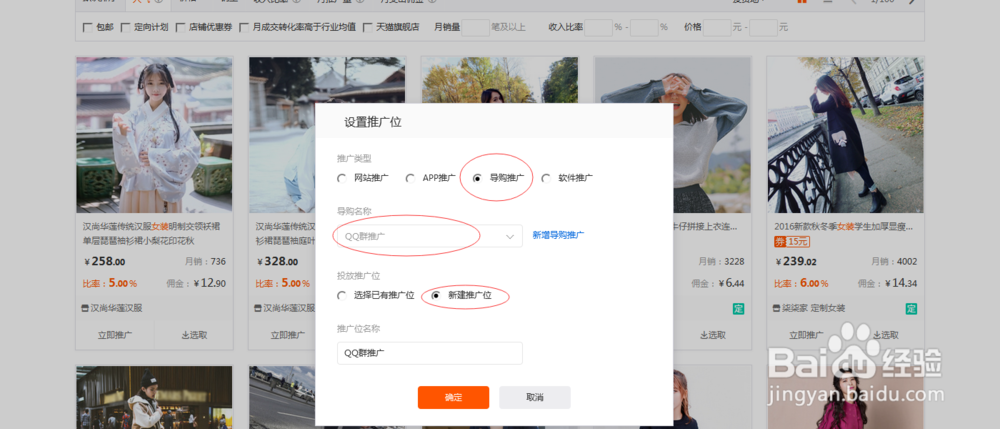Viewport: 1000px width, 429px height.
Task: Click the 比率:6.00% text
Action: 801,283
